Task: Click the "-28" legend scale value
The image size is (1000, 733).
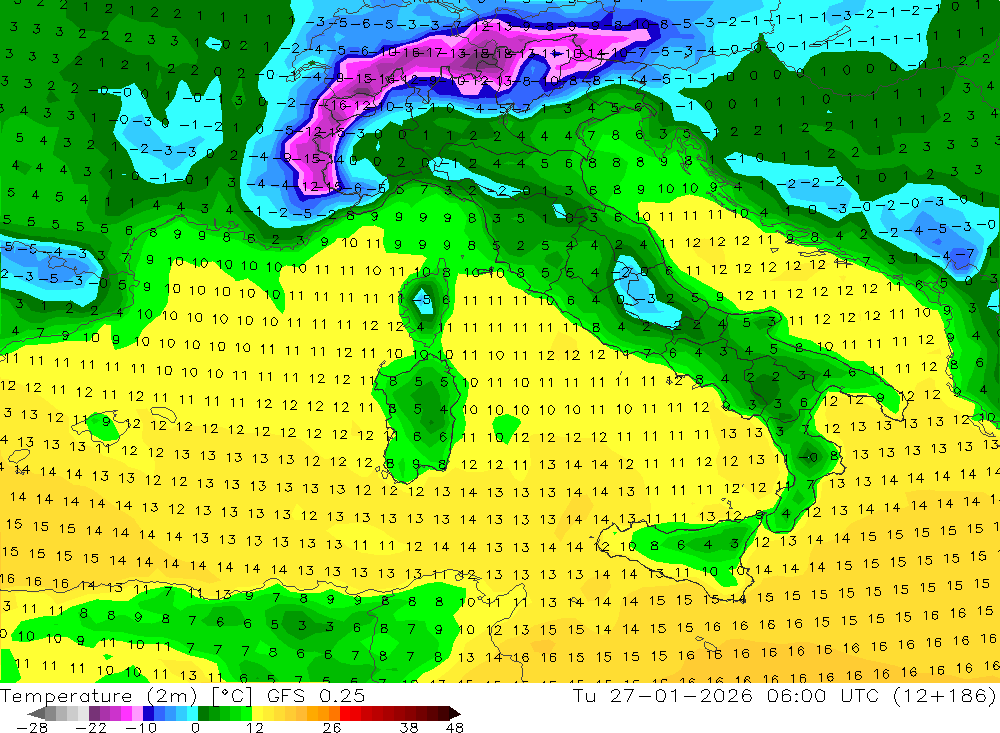Action: click(x=32, y=727)
